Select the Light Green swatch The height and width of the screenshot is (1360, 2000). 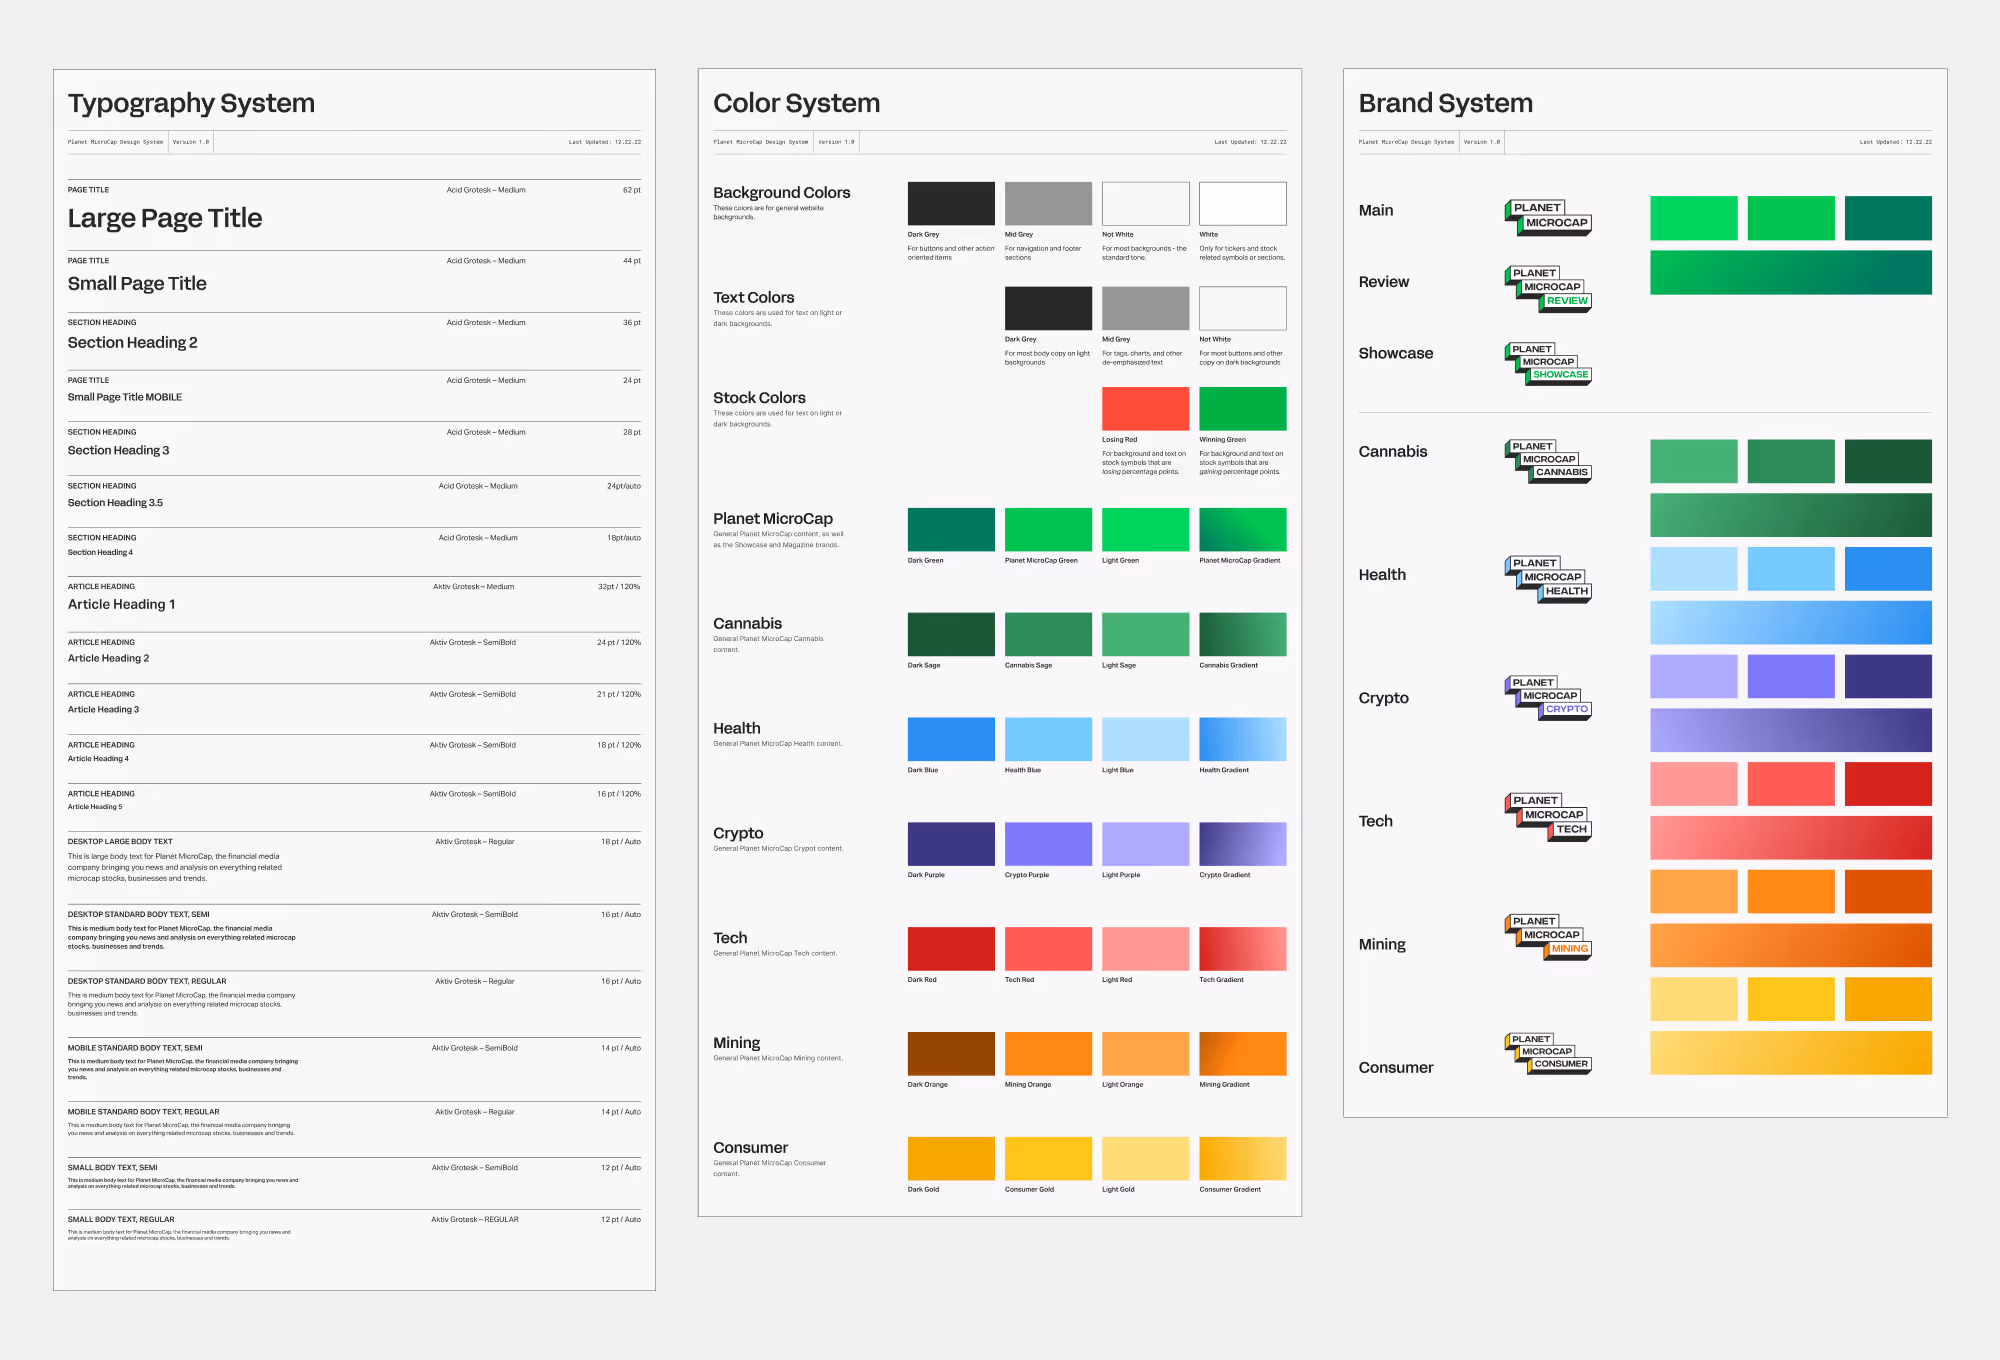(x=1146, y=529)
